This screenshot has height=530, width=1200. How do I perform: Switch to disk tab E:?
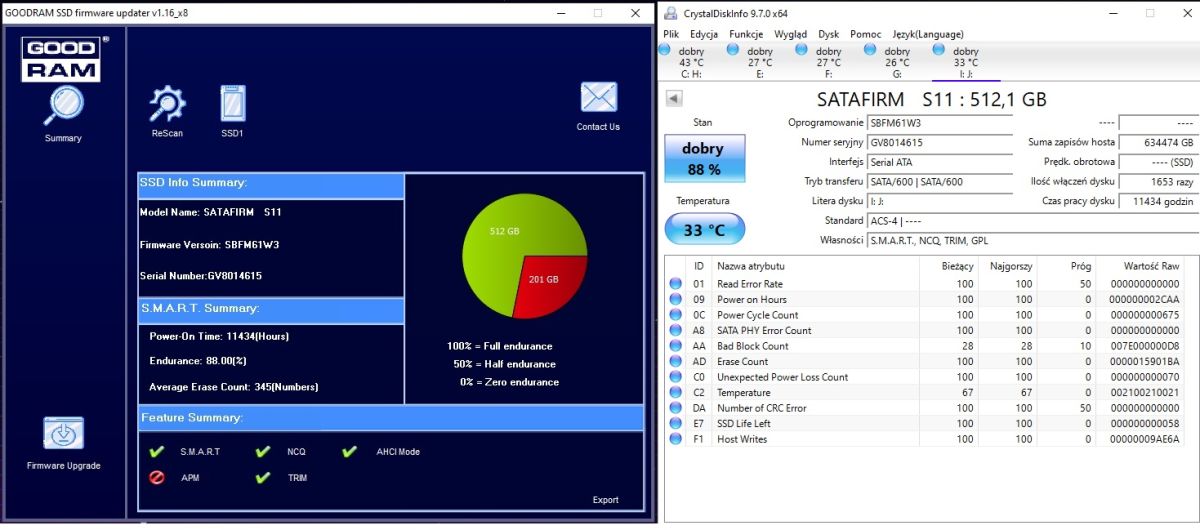coord(760,61)
